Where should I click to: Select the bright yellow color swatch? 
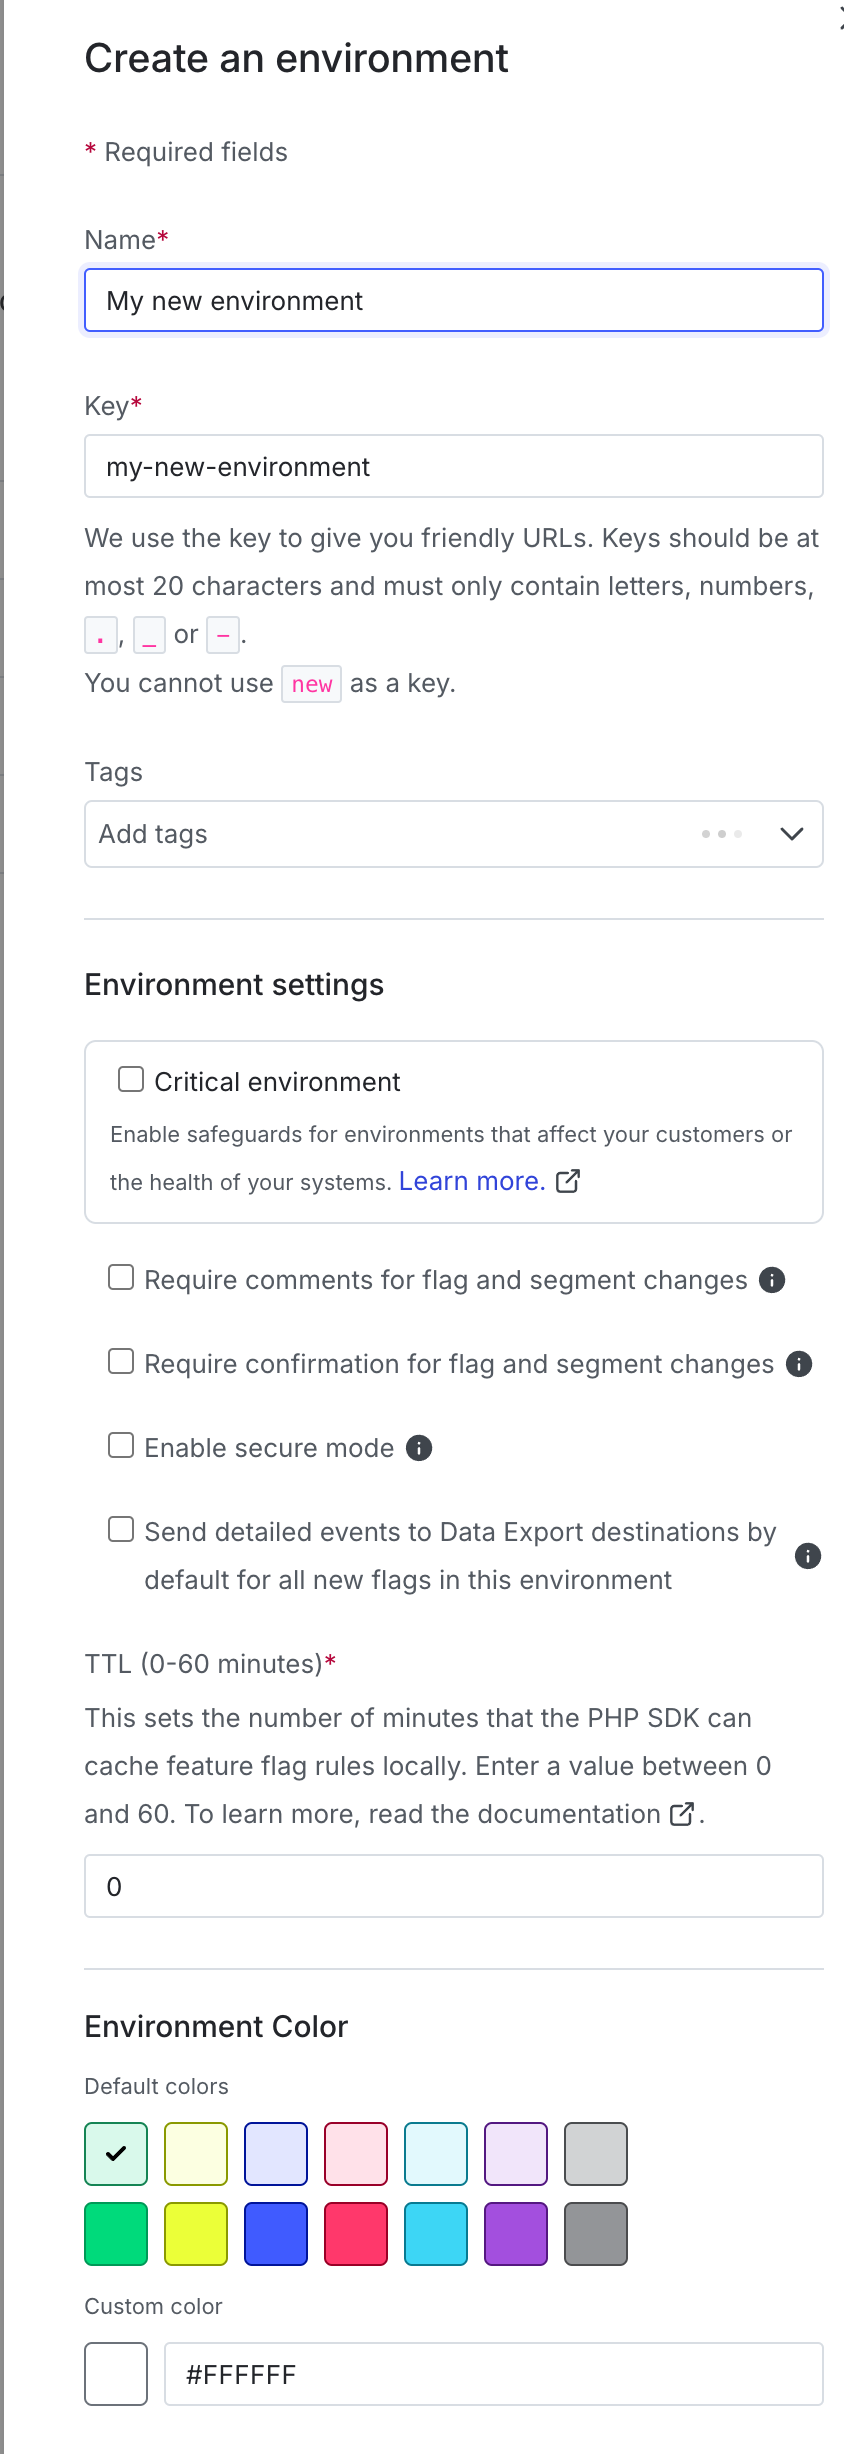pos(196,2234)
